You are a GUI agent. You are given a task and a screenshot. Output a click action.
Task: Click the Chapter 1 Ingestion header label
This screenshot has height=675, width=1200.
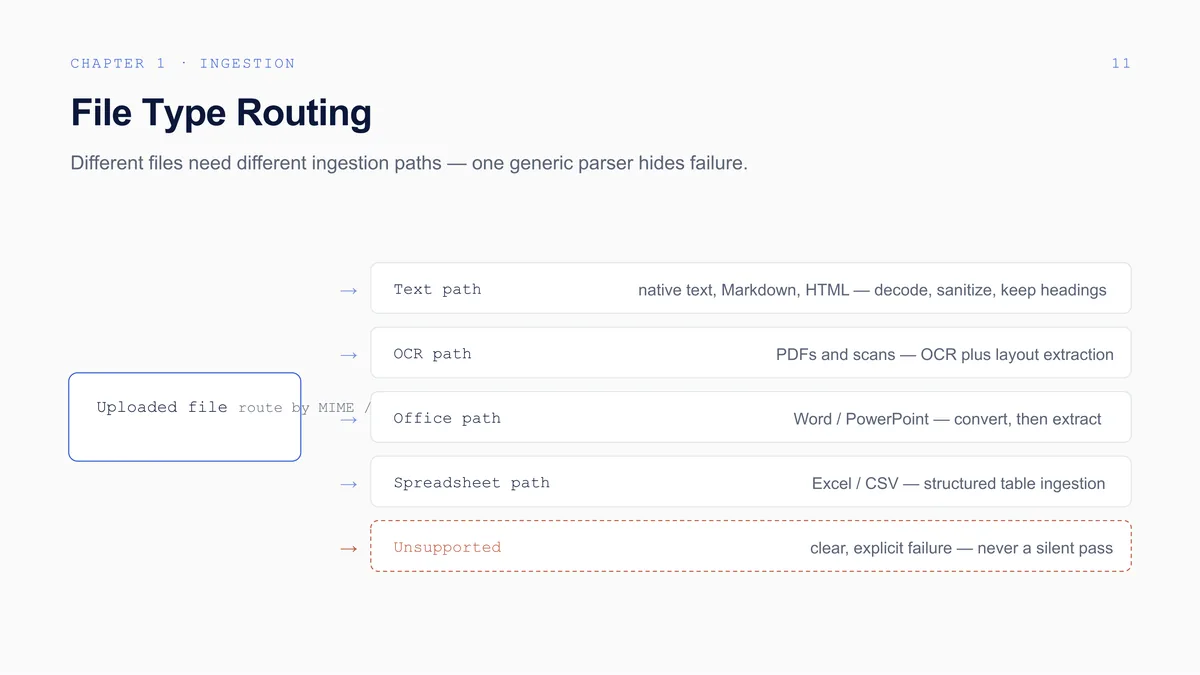pos(183,63)
